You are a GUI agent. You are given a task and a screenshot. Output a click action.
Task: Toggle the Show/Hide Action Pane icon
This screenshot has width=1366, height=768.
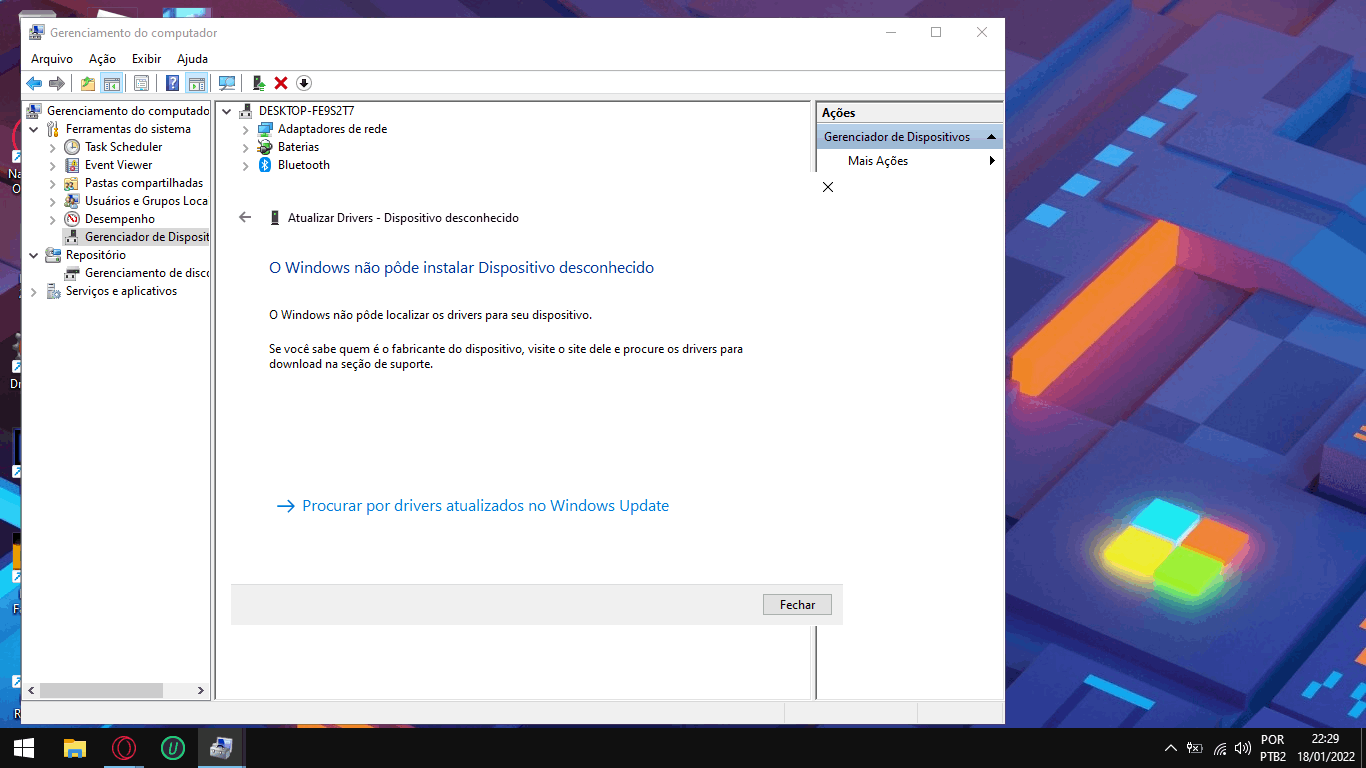pyautogui.click(x=196, y=83)
